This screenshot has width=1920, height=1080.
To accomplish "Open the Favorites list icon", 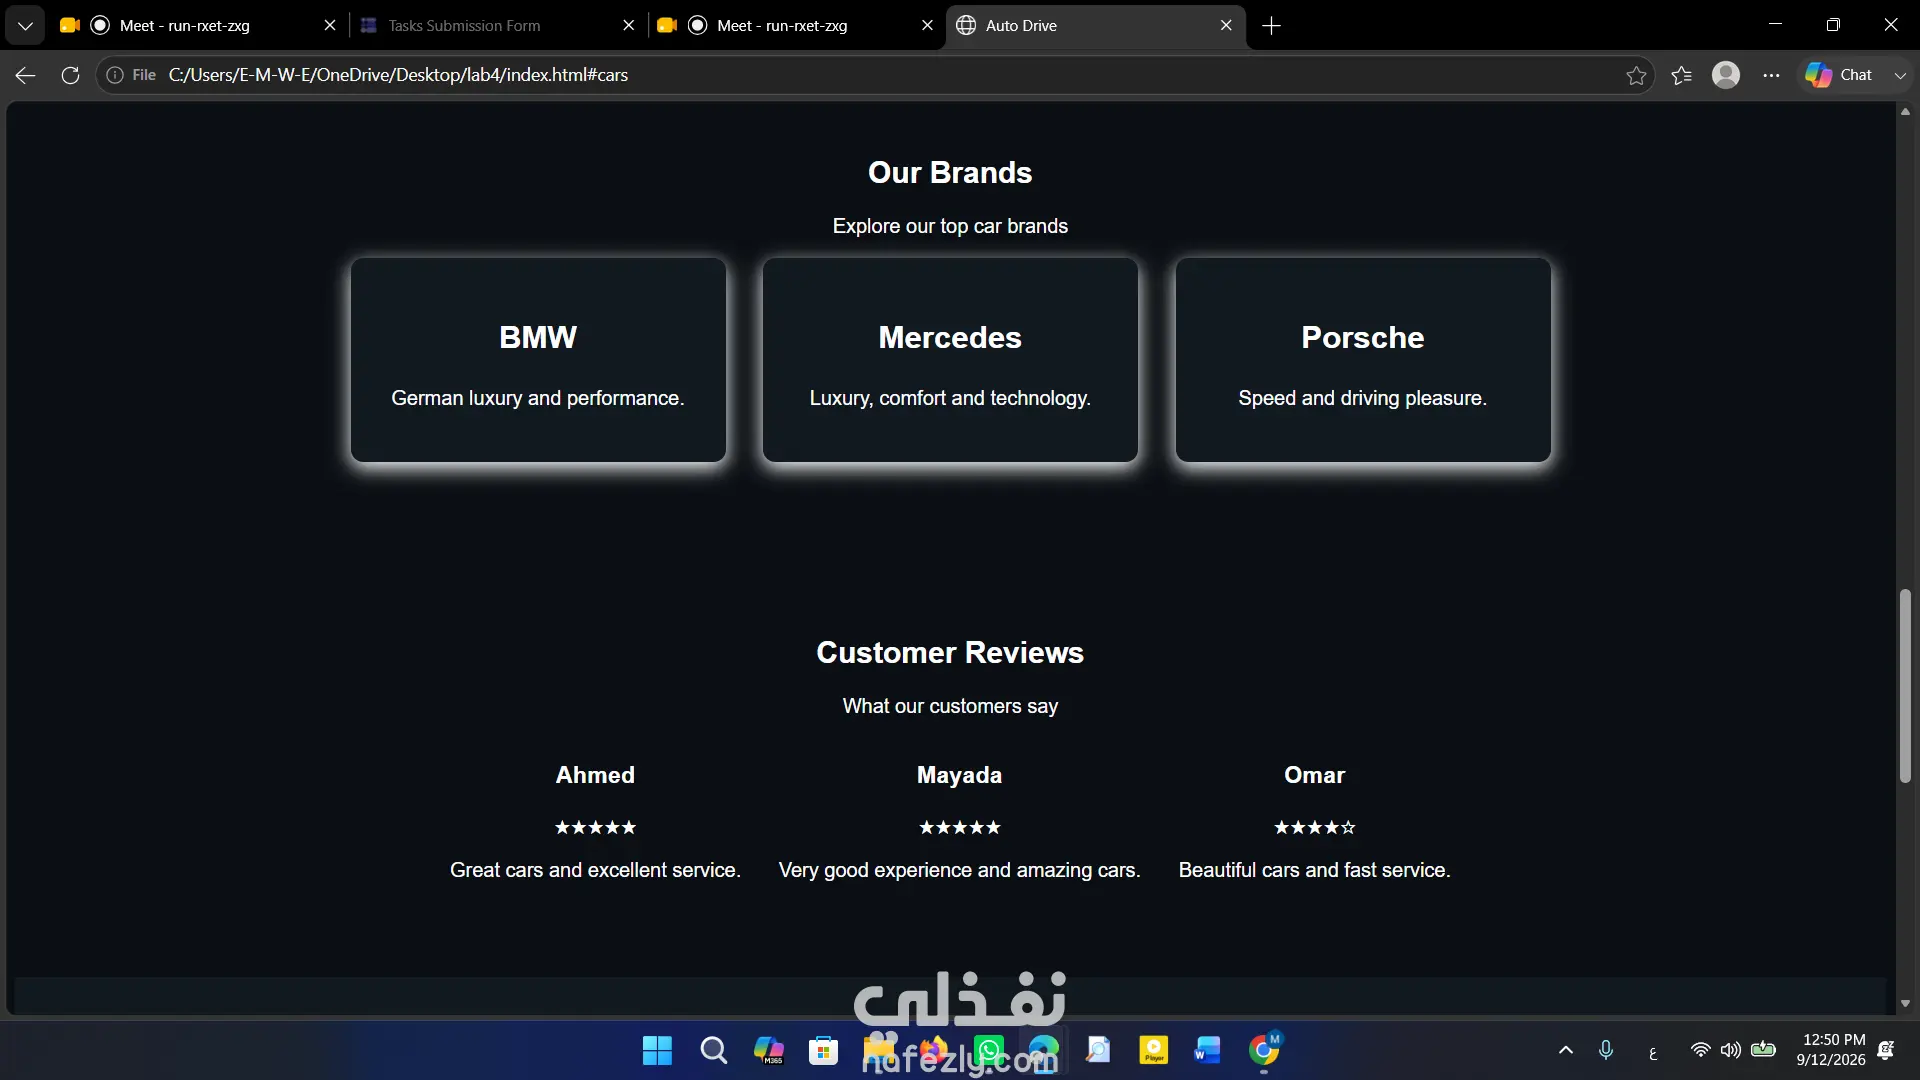I will pyautogui.click(x=1682, y=75).
